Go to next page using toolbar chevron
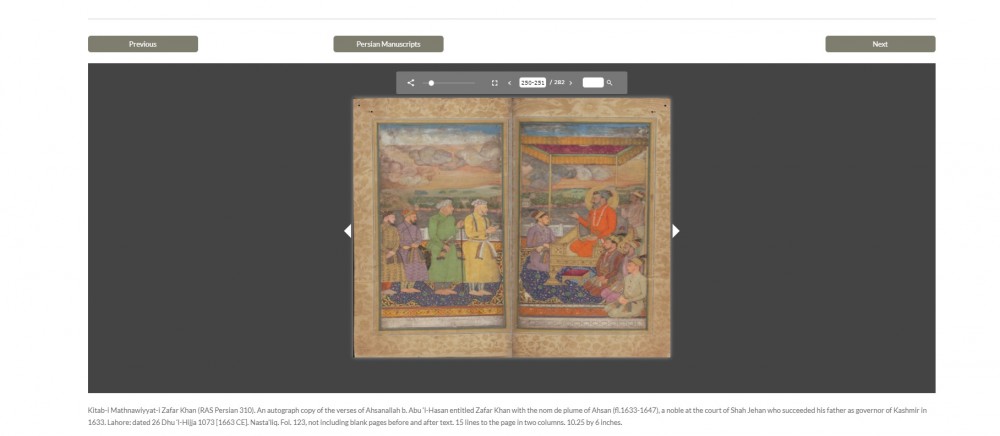 click(x=571, y=83)
